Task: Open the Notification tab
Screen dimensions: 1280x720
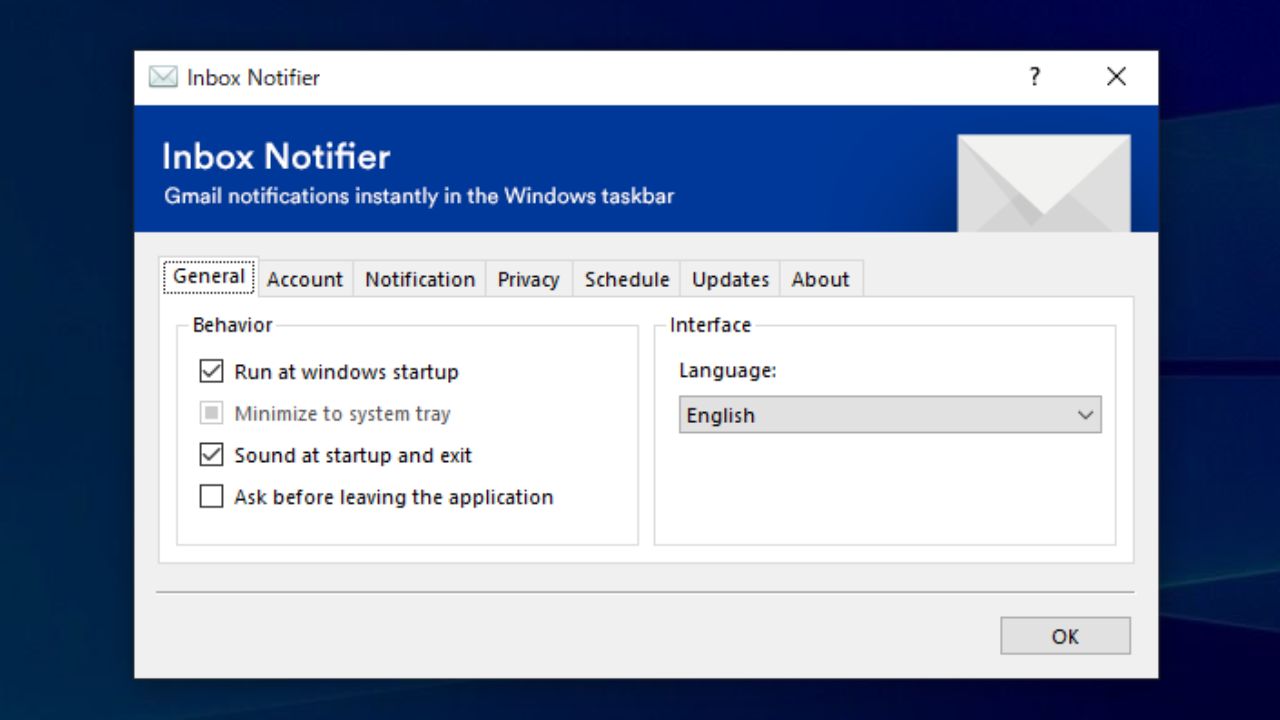Action: click(x=420, y=279)
